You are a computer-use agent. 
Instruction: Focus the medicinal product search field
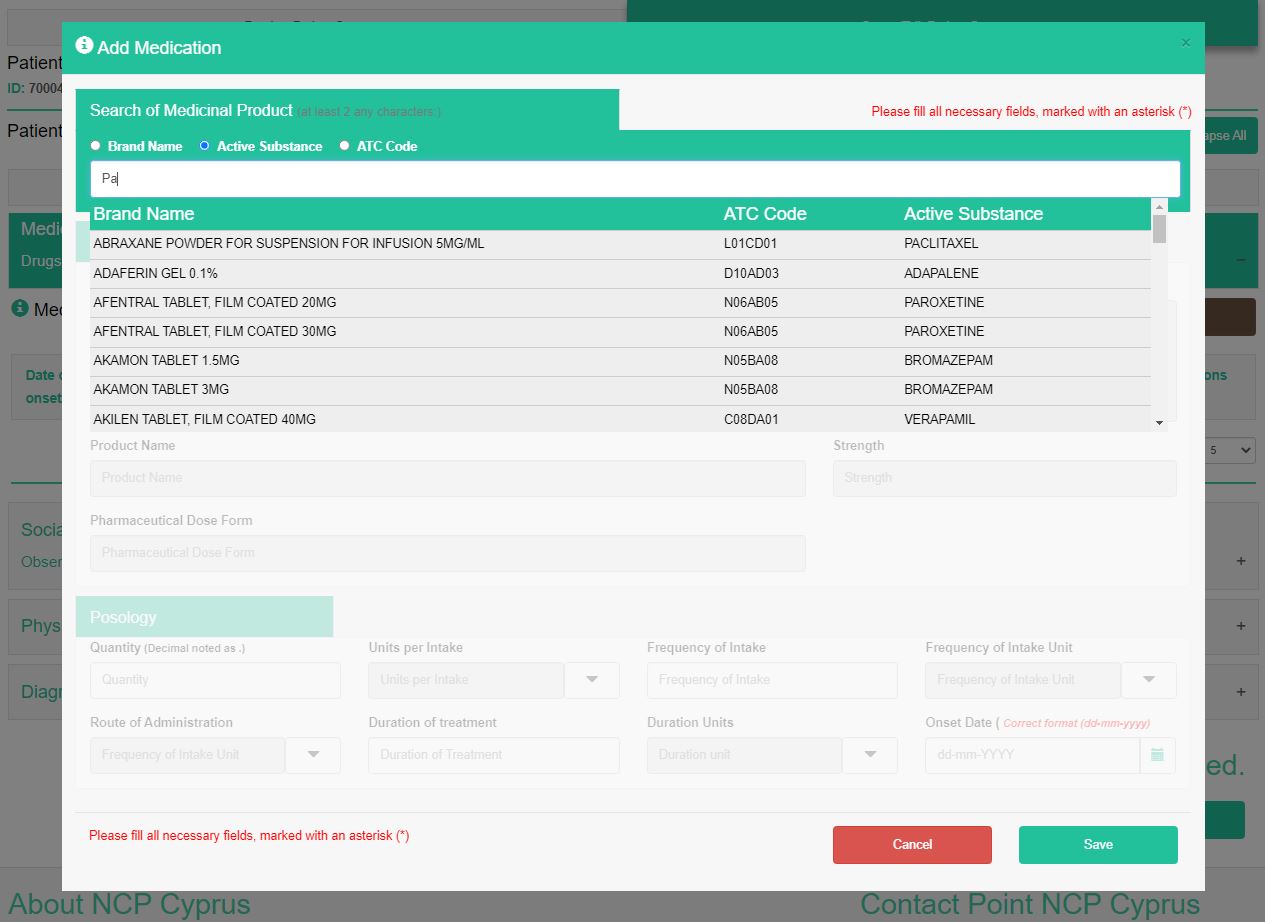click(635, 179)
